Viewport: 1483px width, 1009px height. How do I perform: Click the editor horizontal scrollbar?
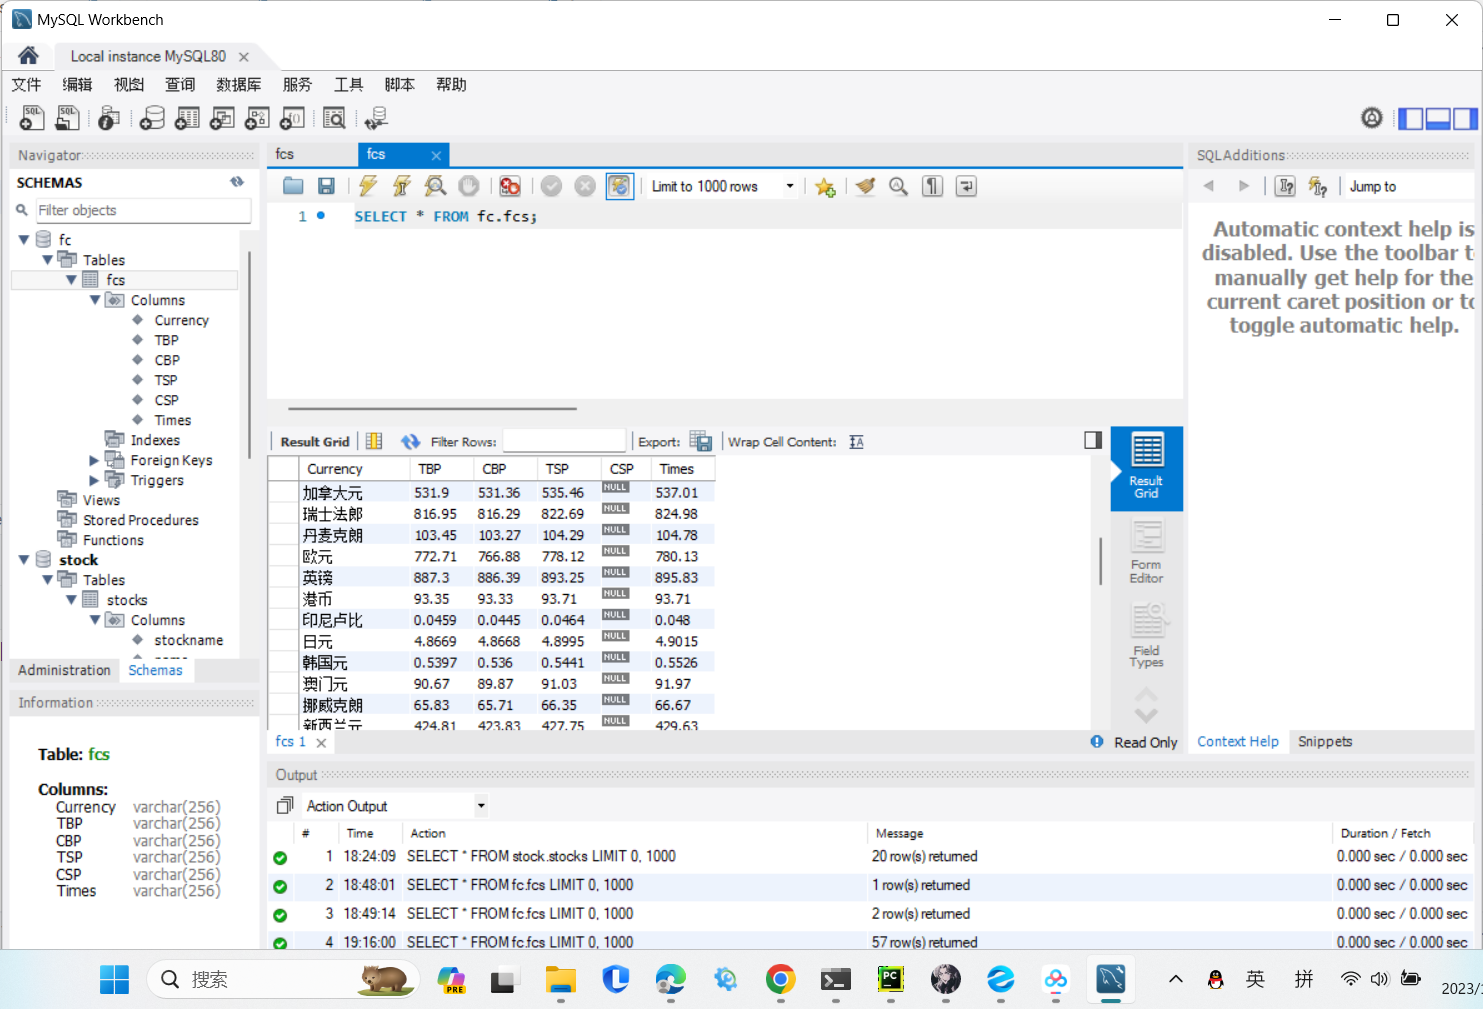click(x=432, y=408)
